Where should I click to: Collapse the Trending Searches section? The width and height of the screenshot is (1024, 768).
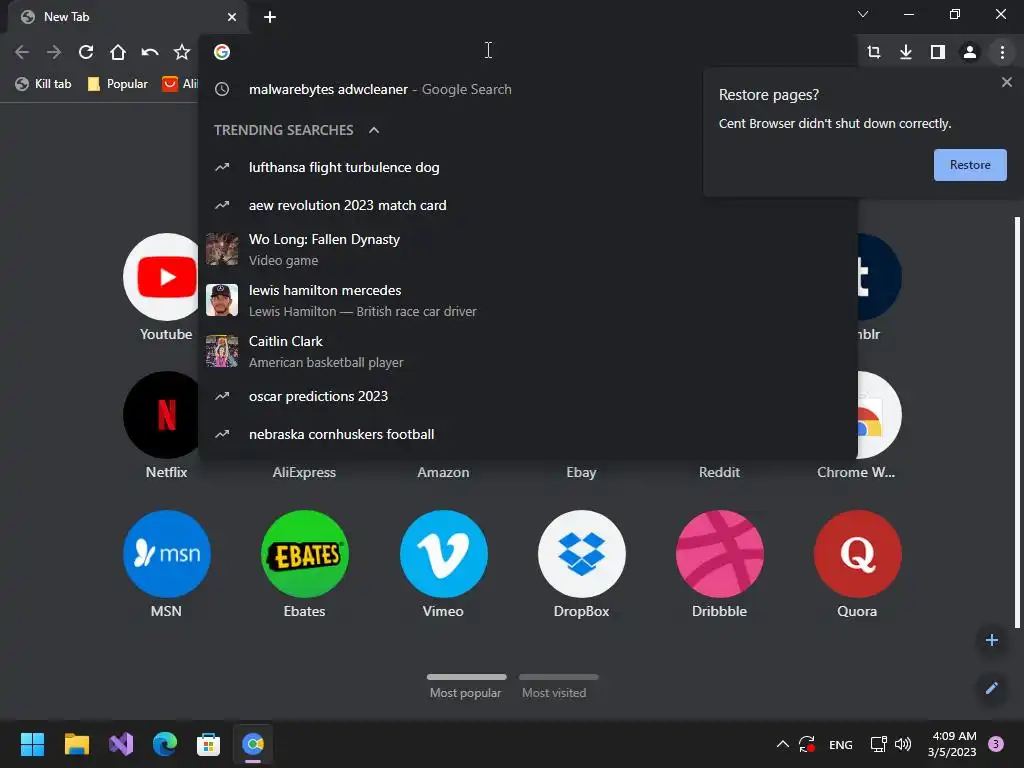374,130
